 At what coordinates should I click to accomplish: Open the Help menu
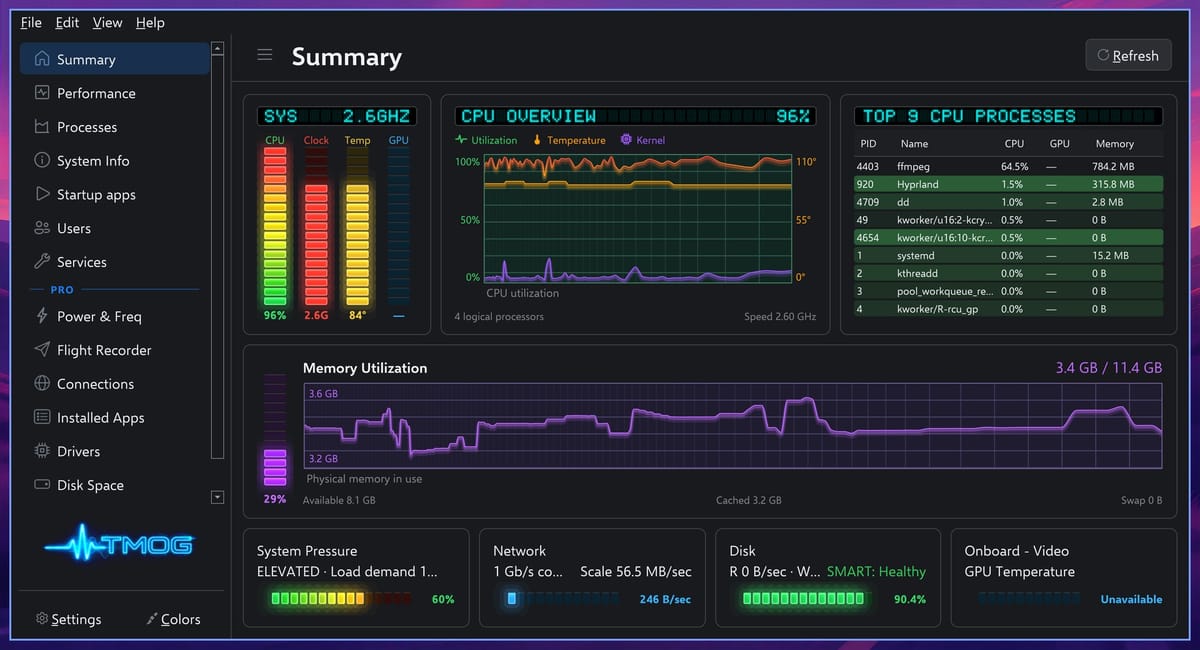pos(150,22)
